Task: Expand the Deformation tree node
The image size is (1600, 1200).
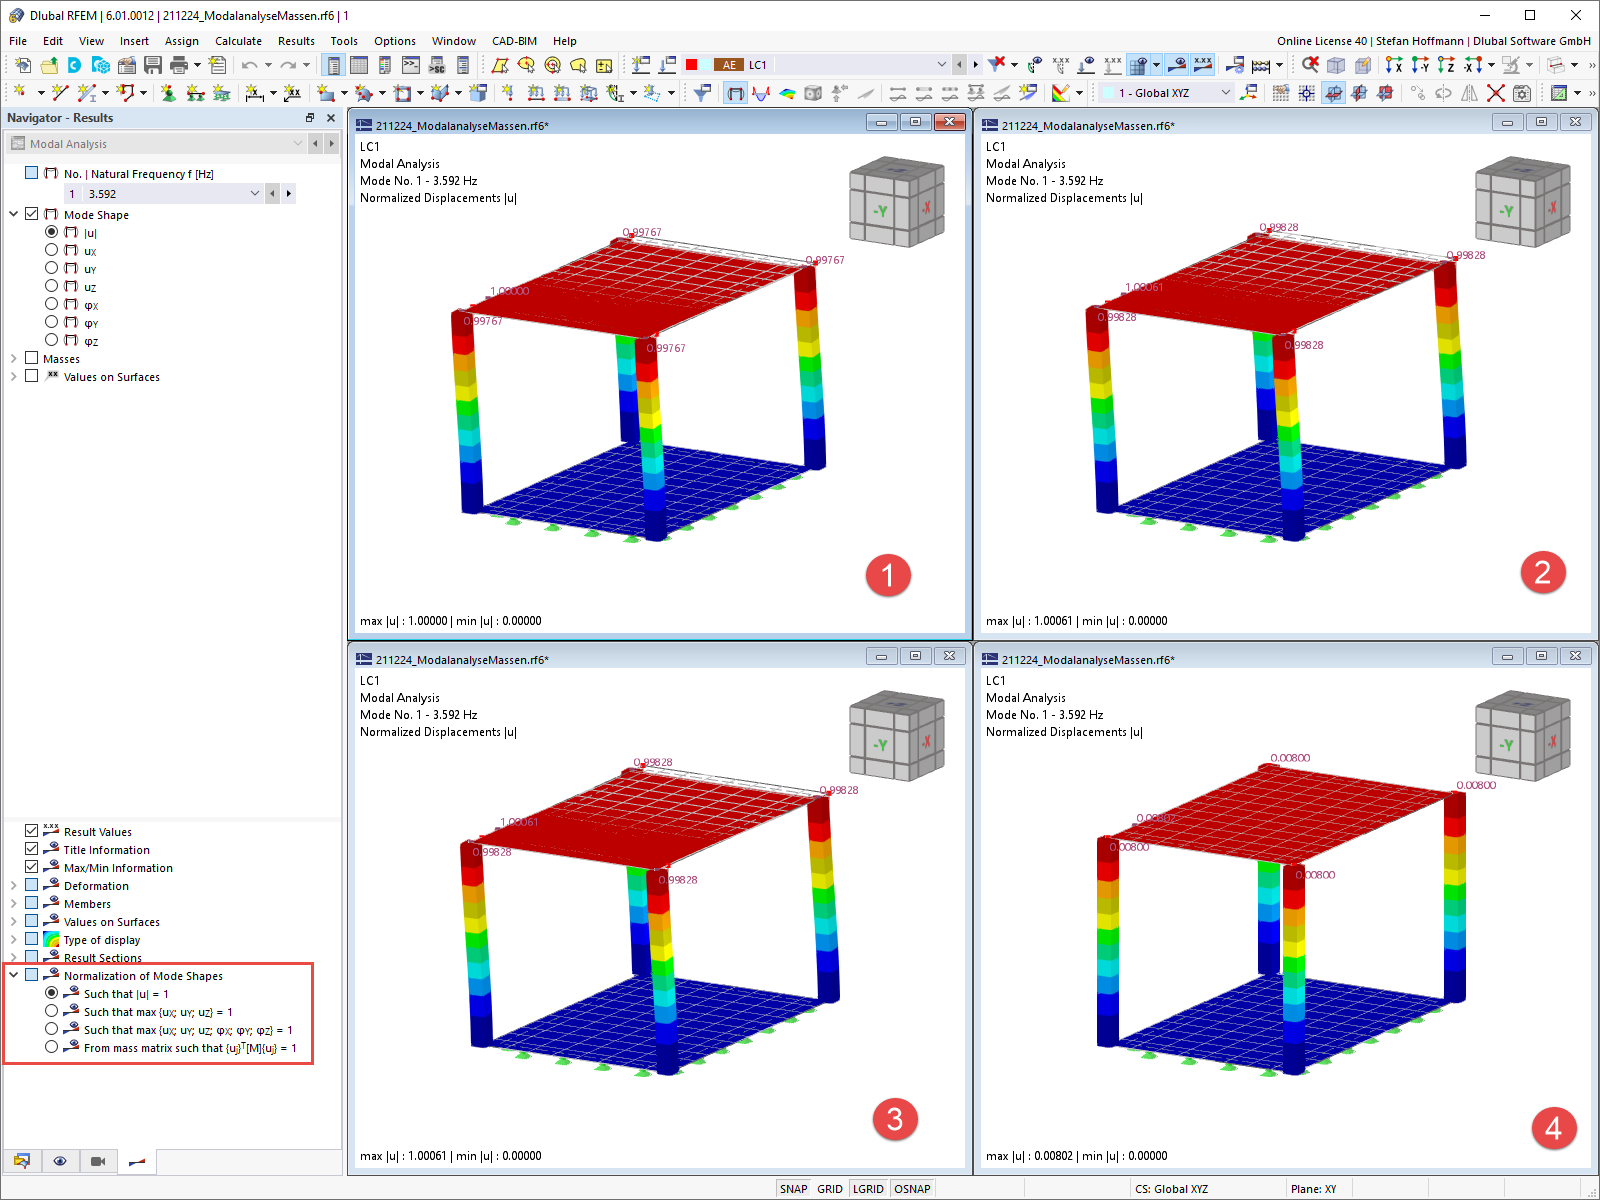Action: coord(13,885)
